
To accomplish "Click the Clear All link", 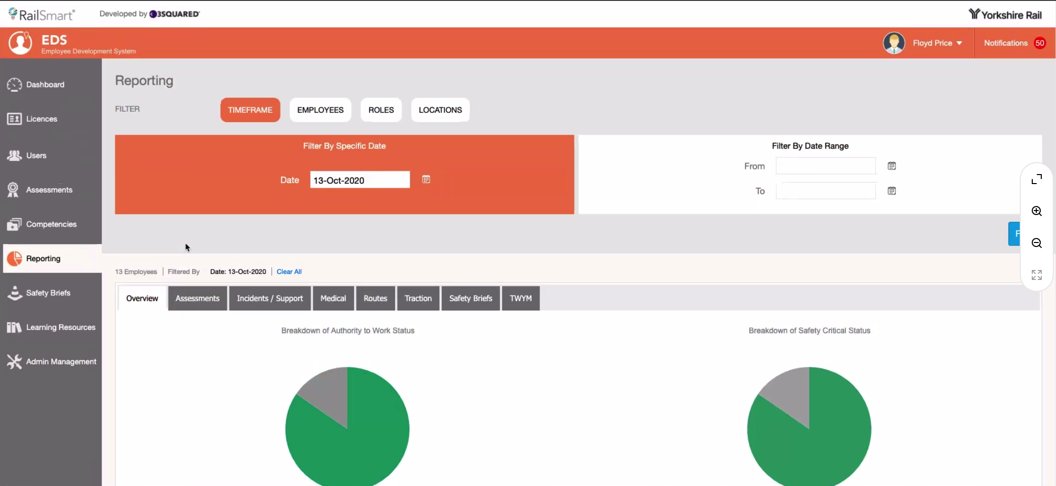I will (289, 272).
